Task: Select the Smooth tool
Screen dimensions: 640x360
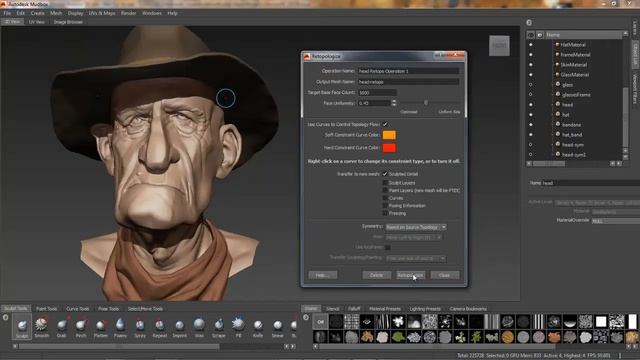Action: pos(41,327)
